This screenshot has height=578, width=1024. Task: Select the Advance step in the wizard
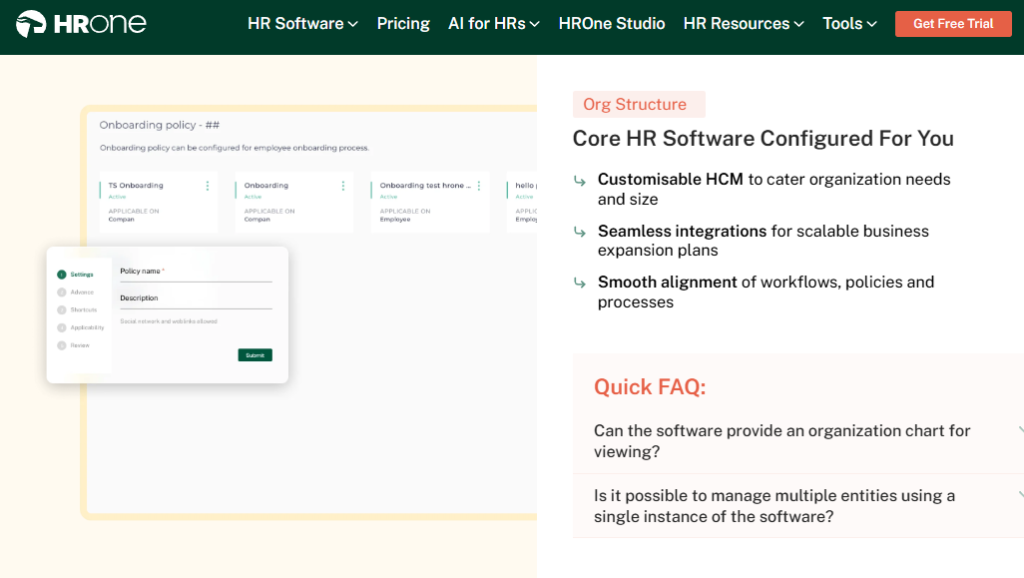(75, 292)
